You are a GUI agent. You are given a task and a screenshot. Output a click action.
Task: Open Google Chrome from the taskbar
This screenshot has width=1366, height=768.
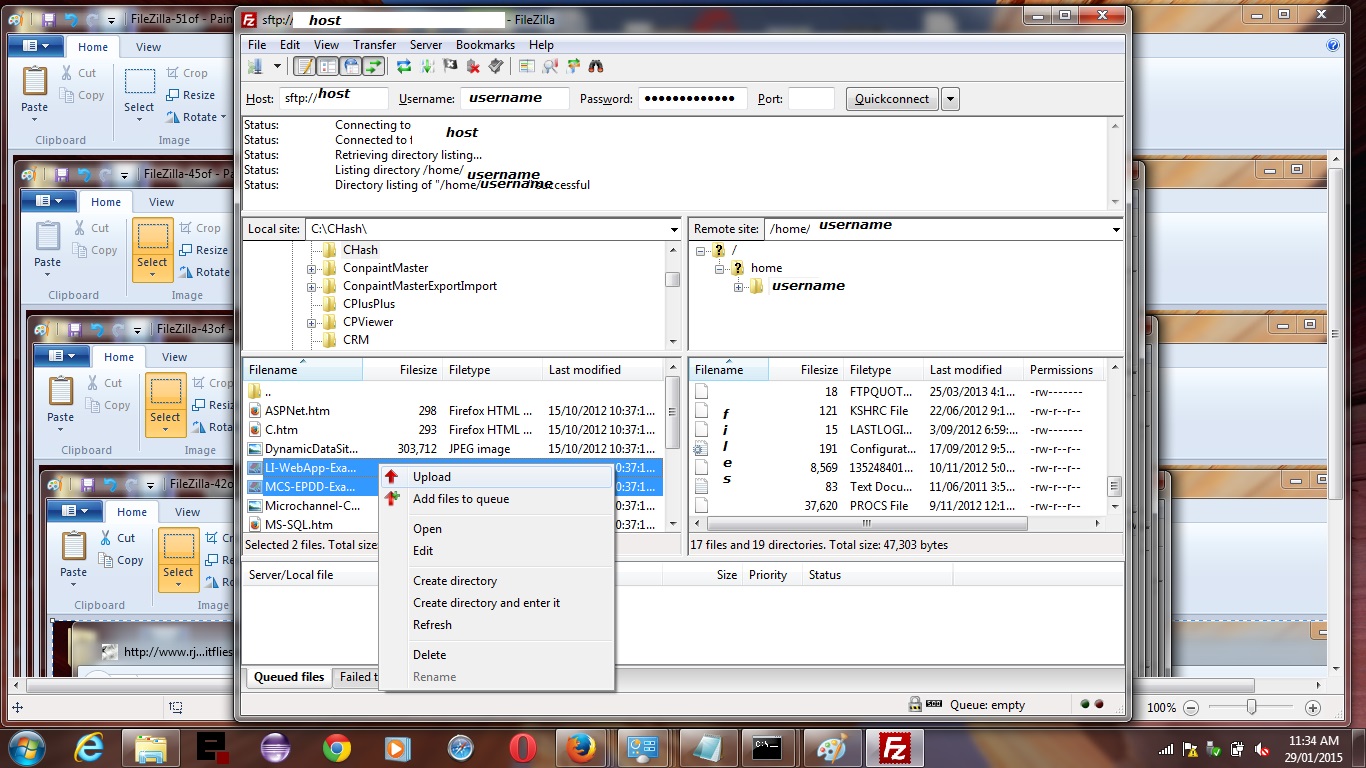click(337, 747)
